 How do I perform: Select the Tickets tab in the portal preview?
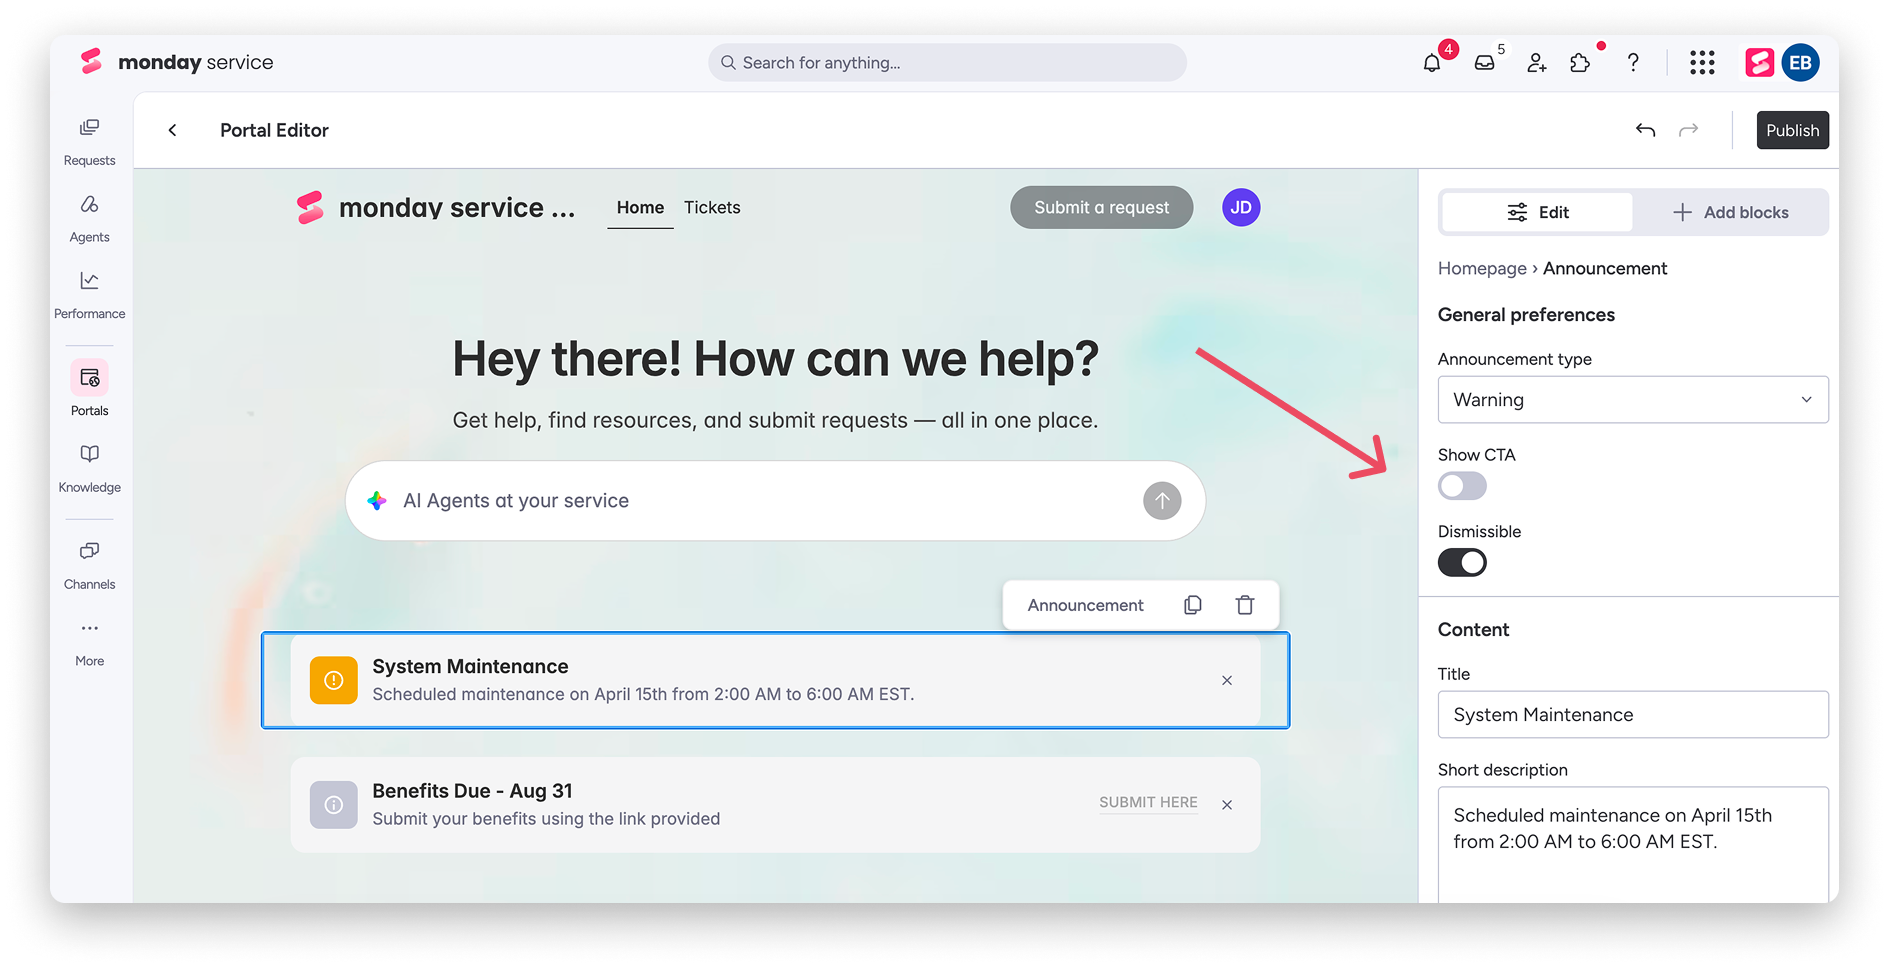click(x=712, y=208)
